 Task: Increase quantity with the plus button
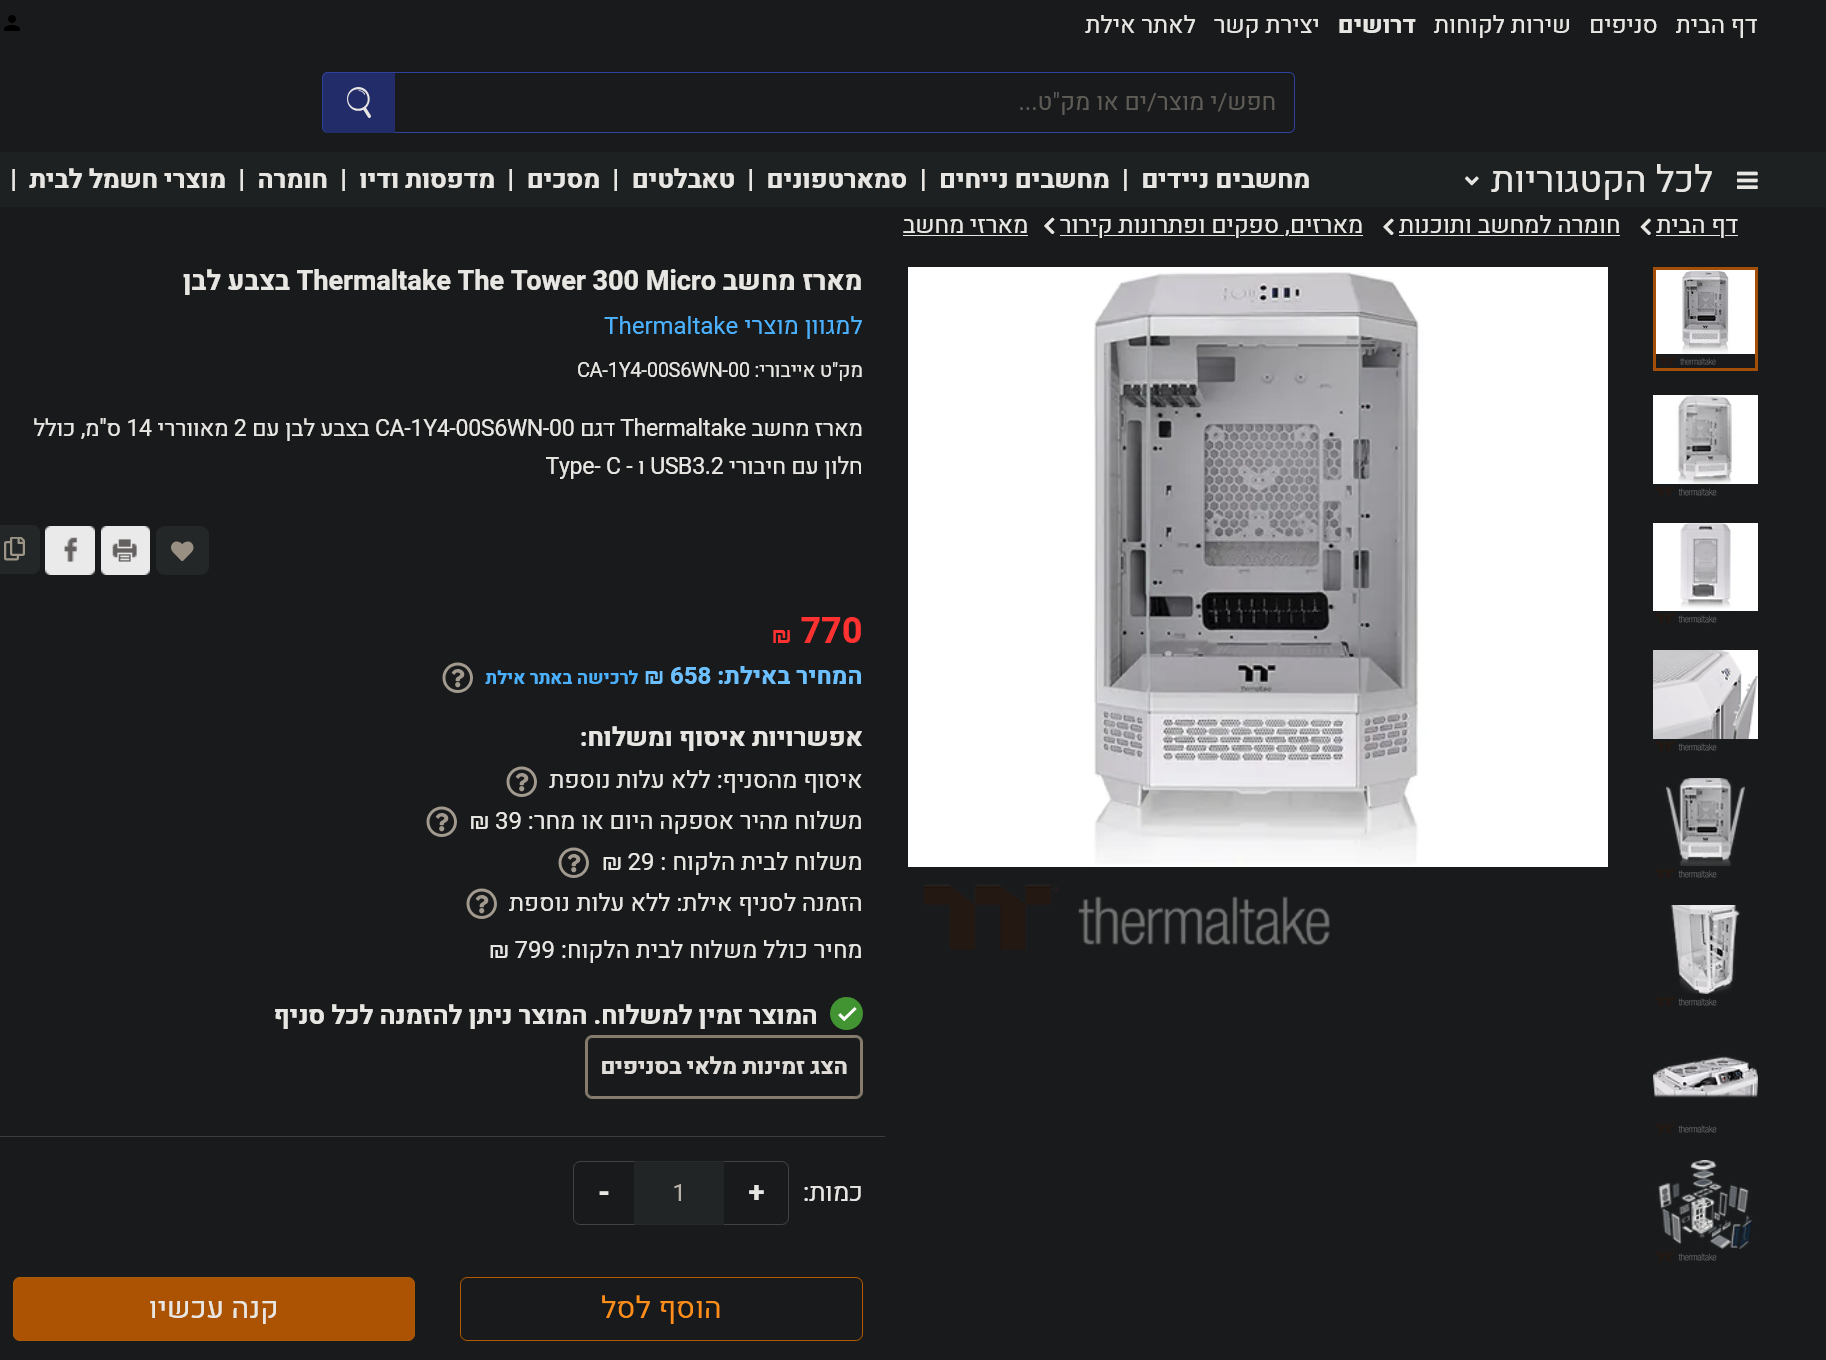(756, 1193)
